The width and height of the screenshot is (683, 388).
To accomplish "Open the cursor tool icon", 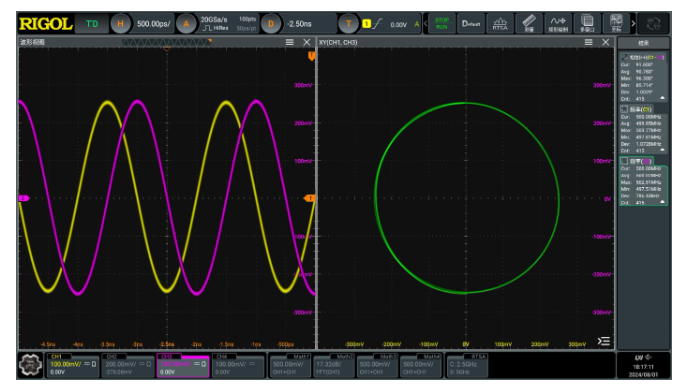I will coord(616,24).
